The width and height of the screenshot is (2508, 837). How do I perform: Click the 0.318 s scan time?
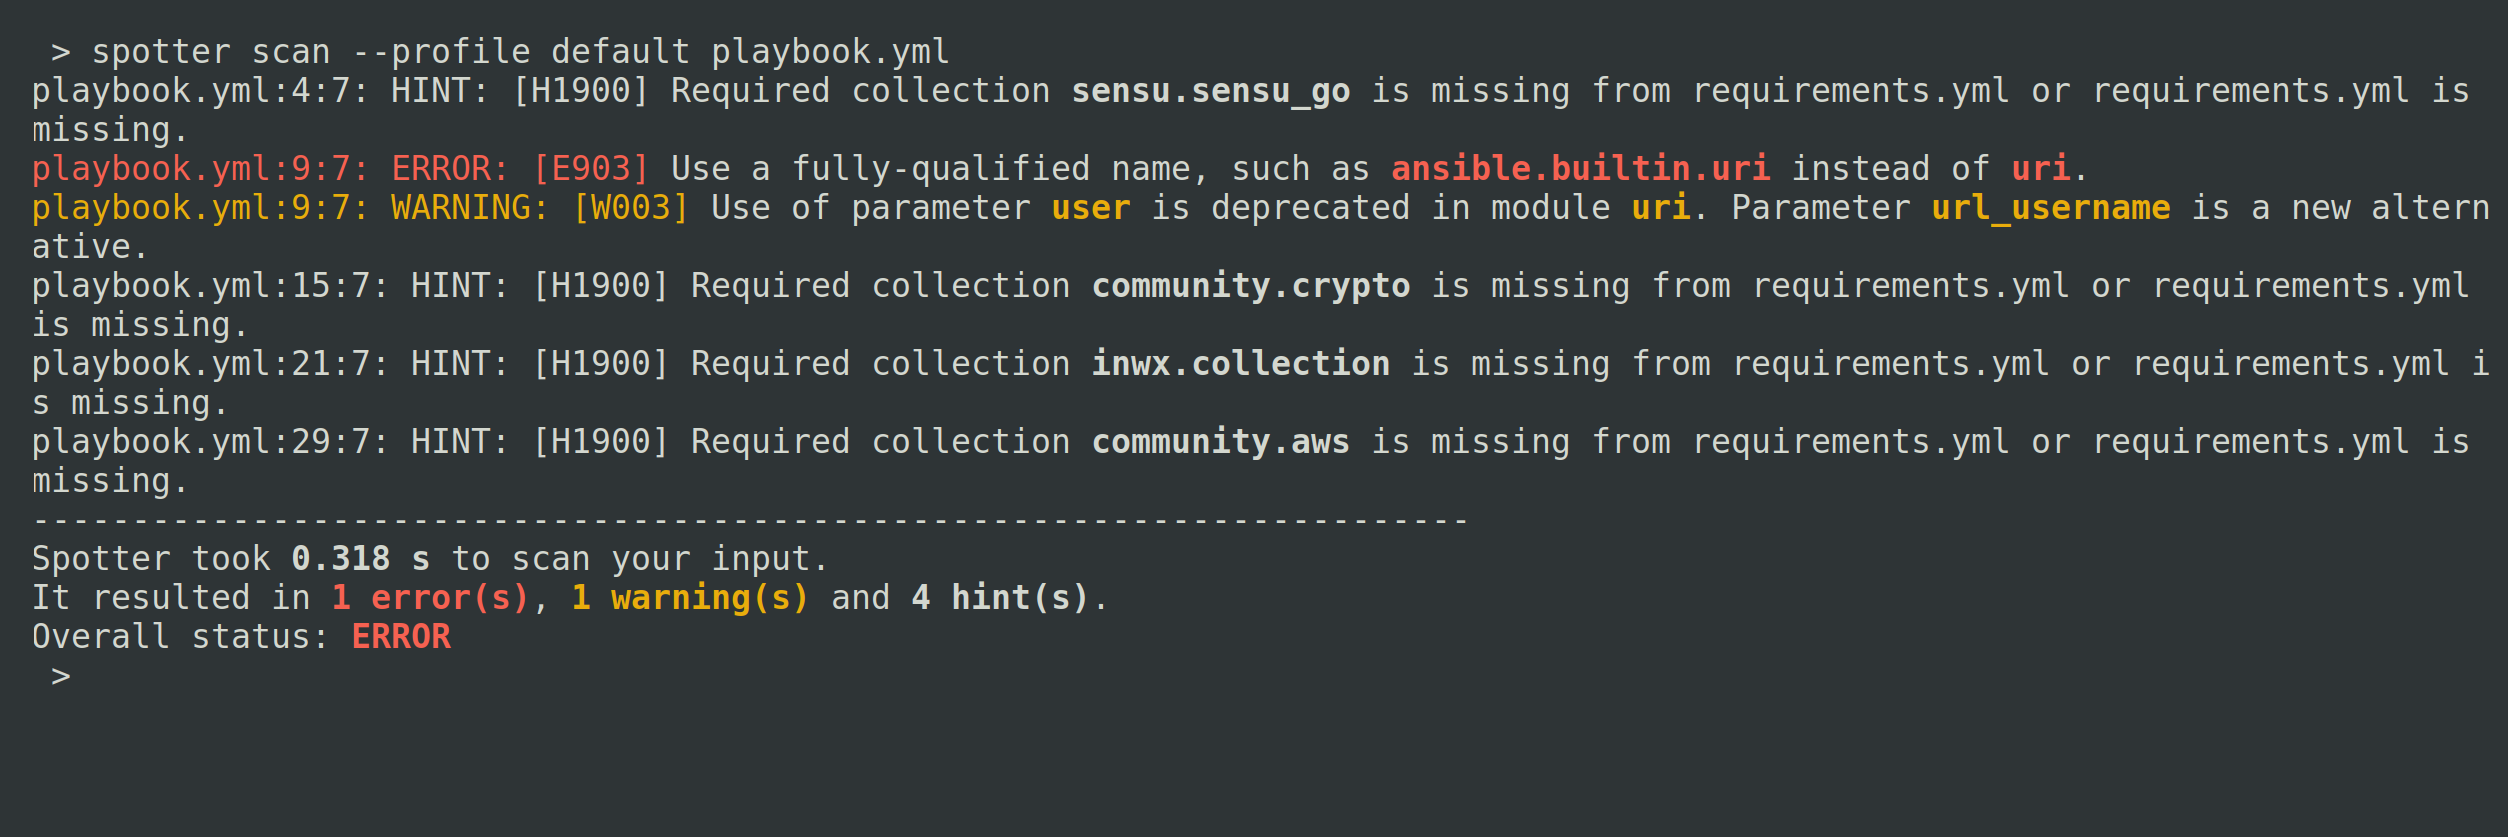[360, 559]
